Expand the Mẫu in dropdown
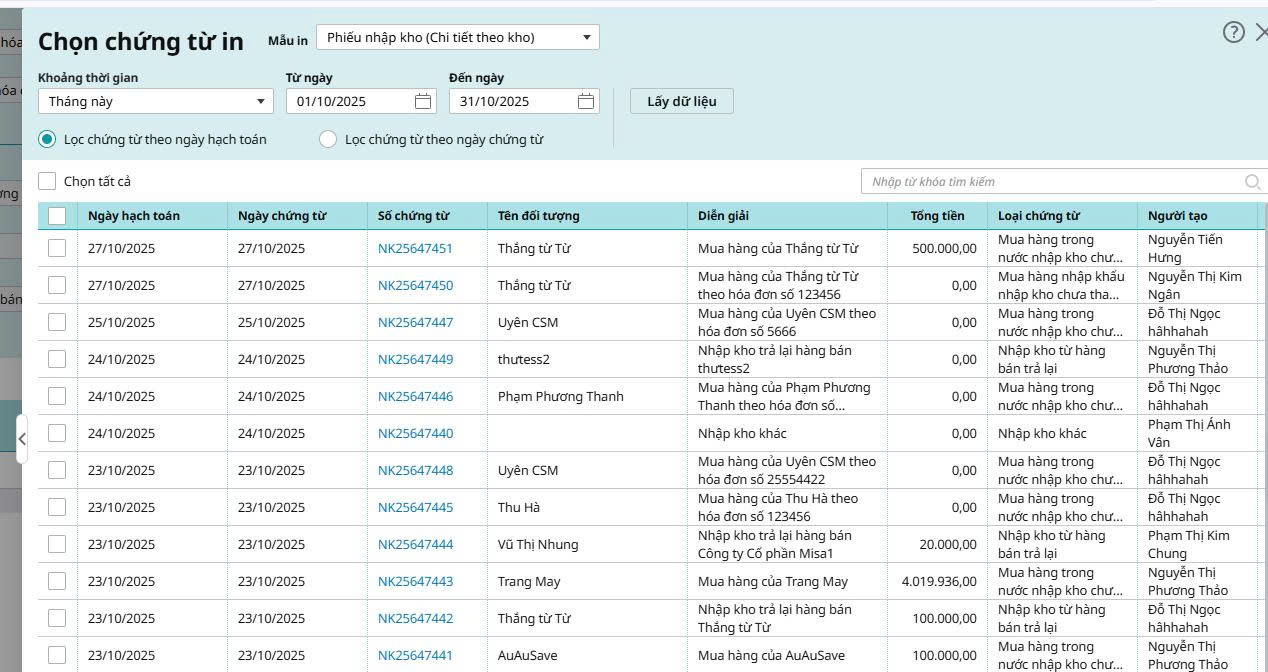 [x=587, y=38]
